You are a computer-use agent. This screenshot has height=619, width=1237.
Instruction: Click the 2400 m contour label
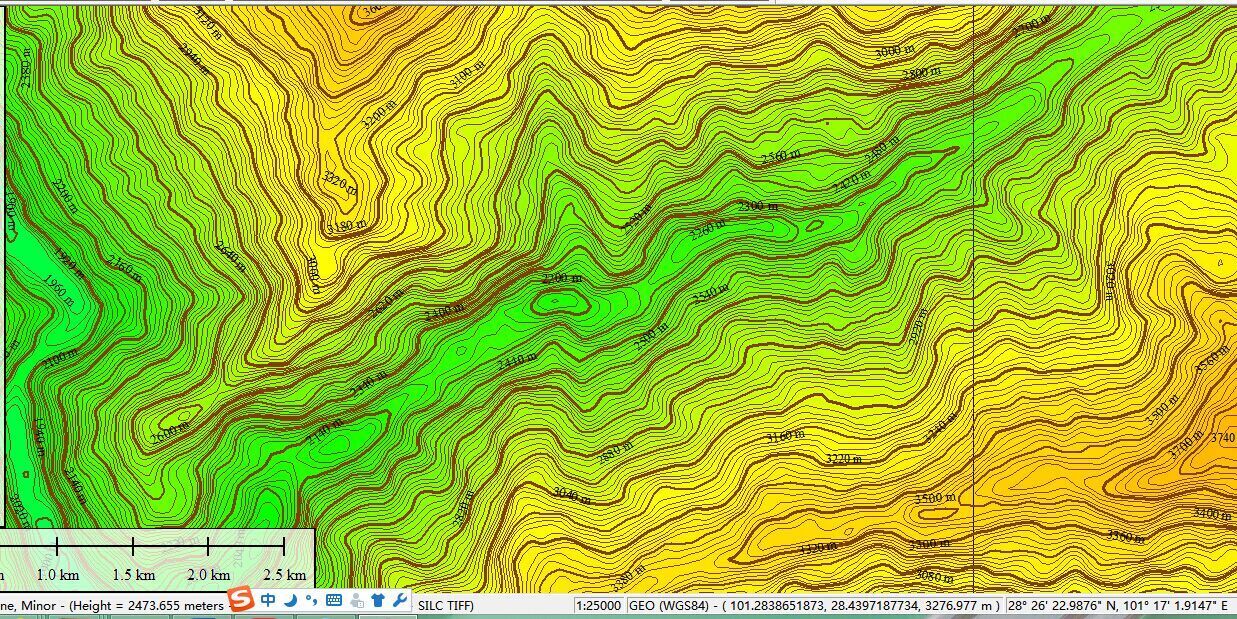point(444,314)
